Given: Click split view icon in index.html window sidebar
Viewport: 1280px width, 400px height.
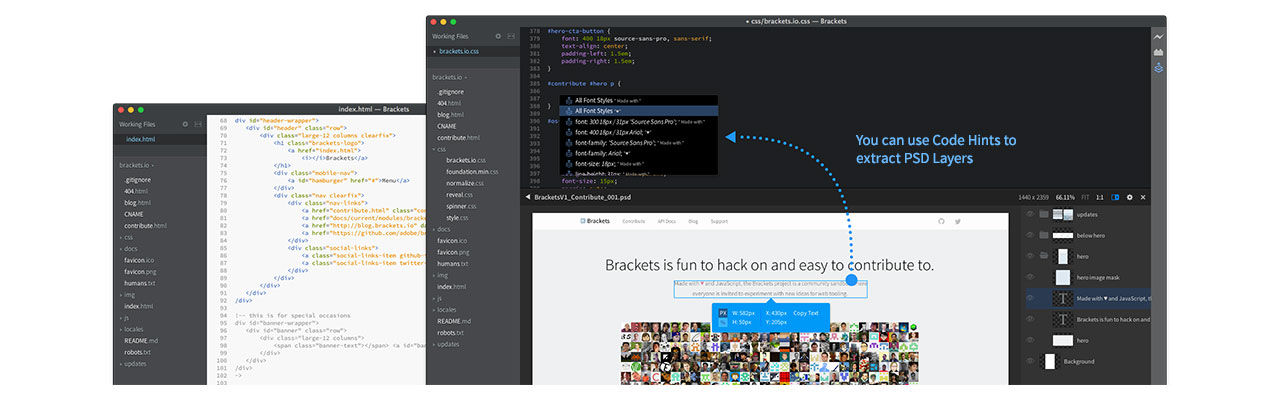Looking at the screenshot, I should click(197, 124).
